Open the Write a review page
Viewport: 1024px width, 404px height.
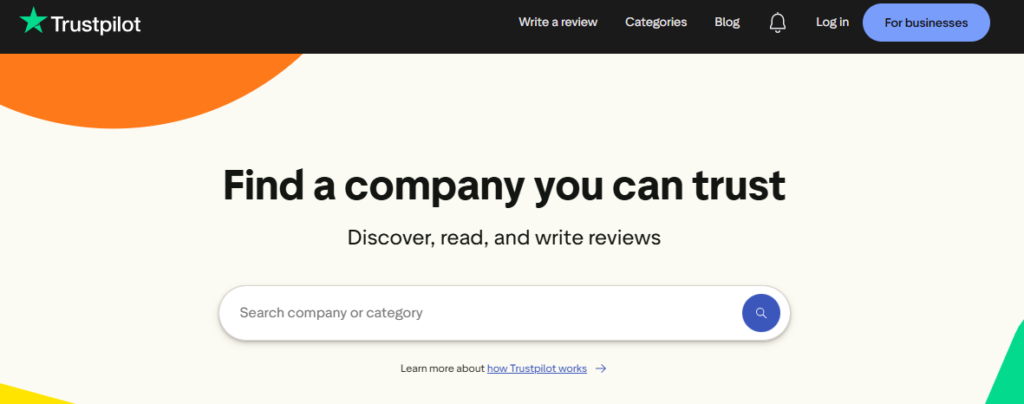coord(558,22)
